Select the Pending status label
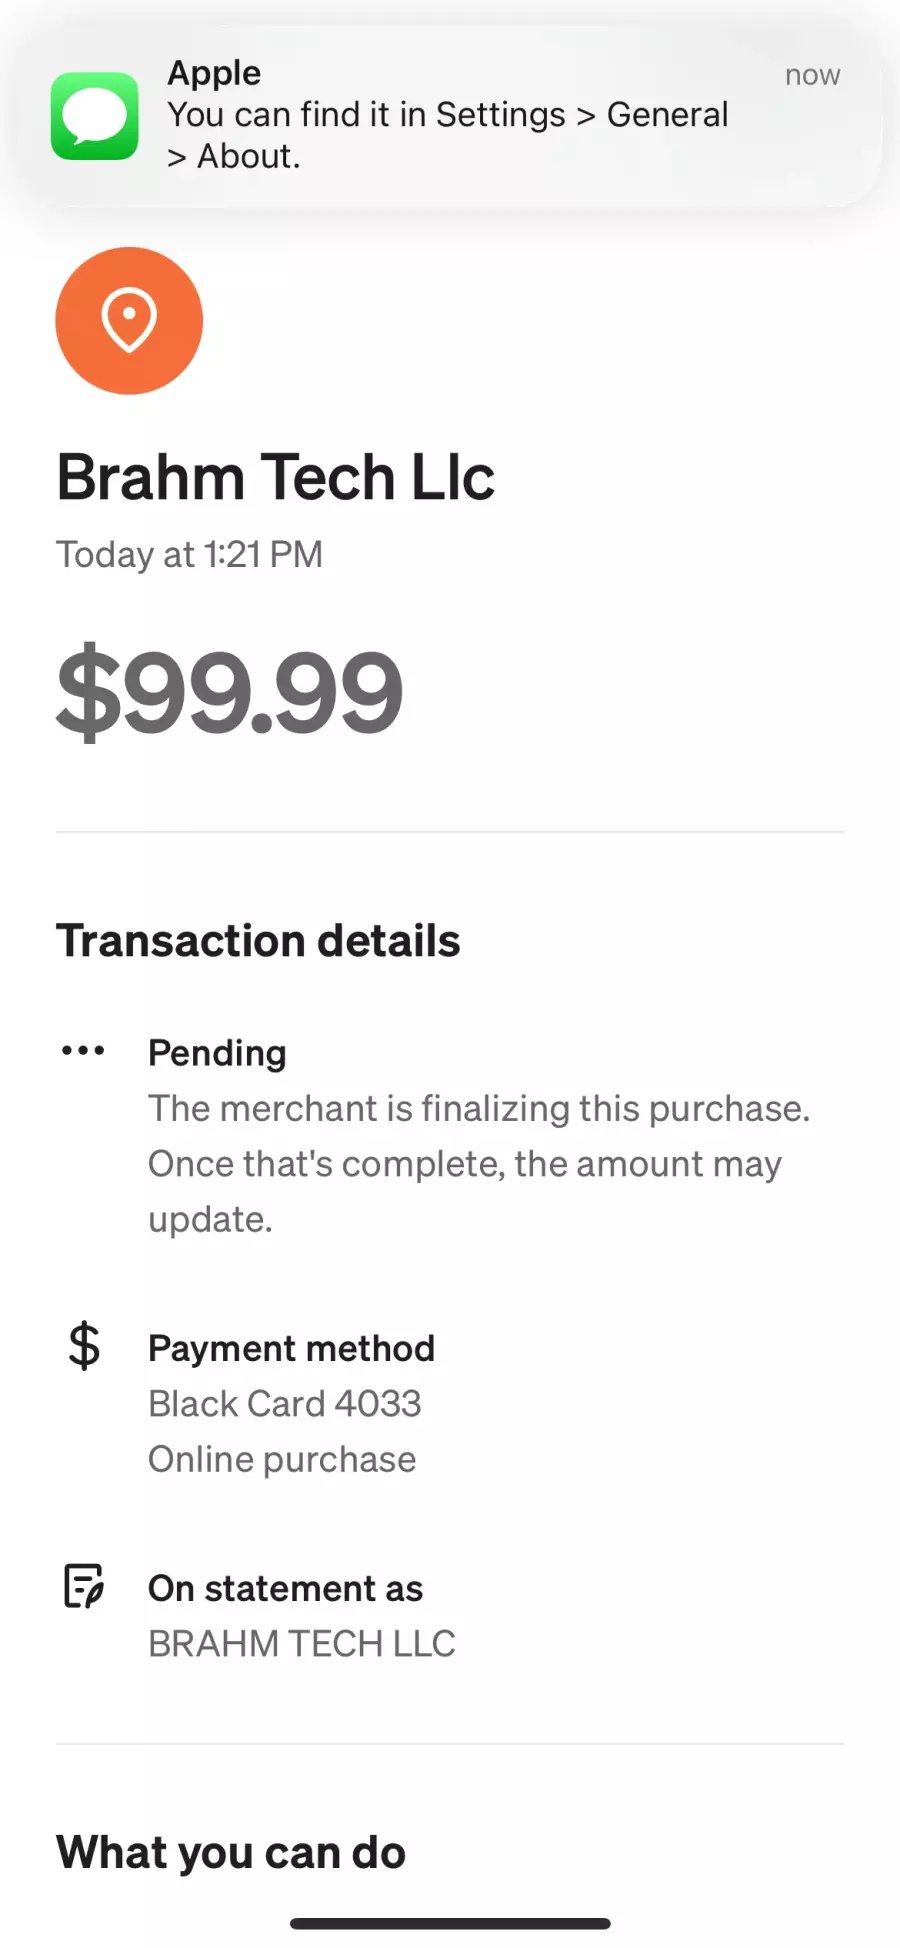 coord(217,1053)
